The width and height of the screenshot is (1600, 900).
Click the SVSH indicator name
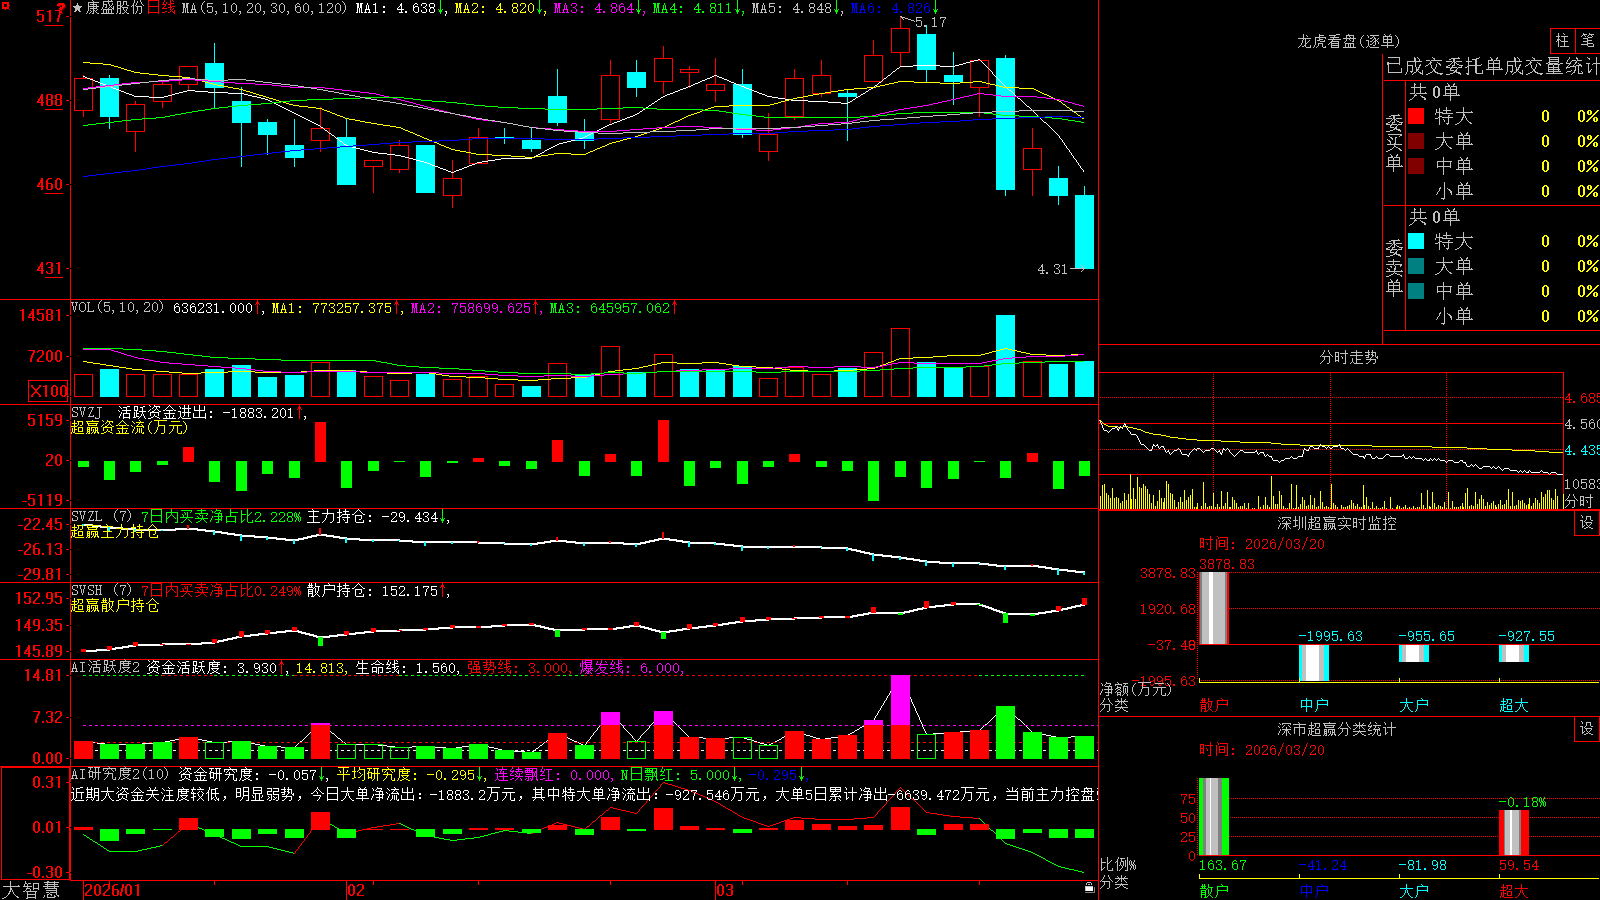(87, 591)
